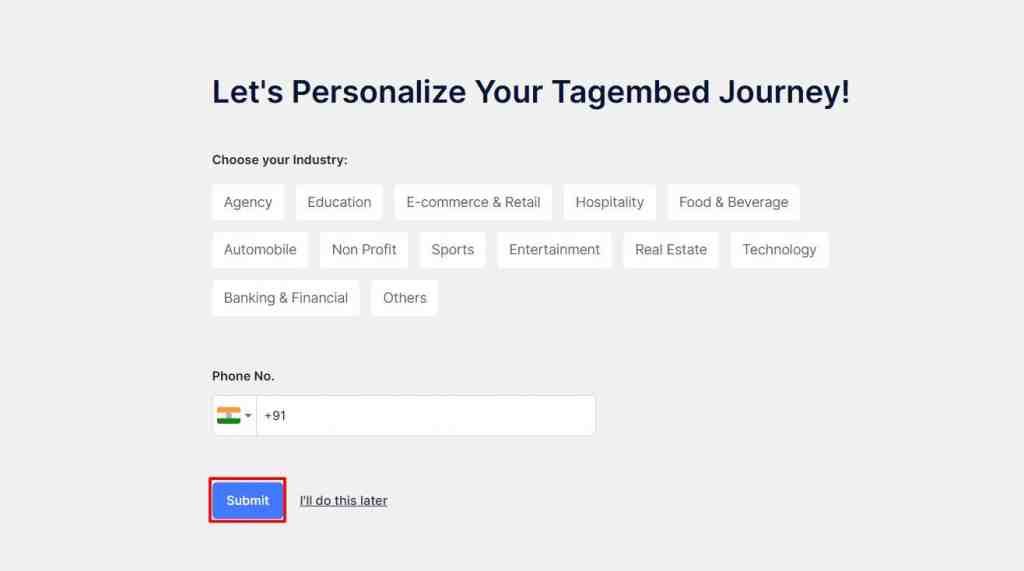Viewport: 1024px width, 571px height.
Task: Pick the E-commerce & Retail industry
Action: point(473,202)
